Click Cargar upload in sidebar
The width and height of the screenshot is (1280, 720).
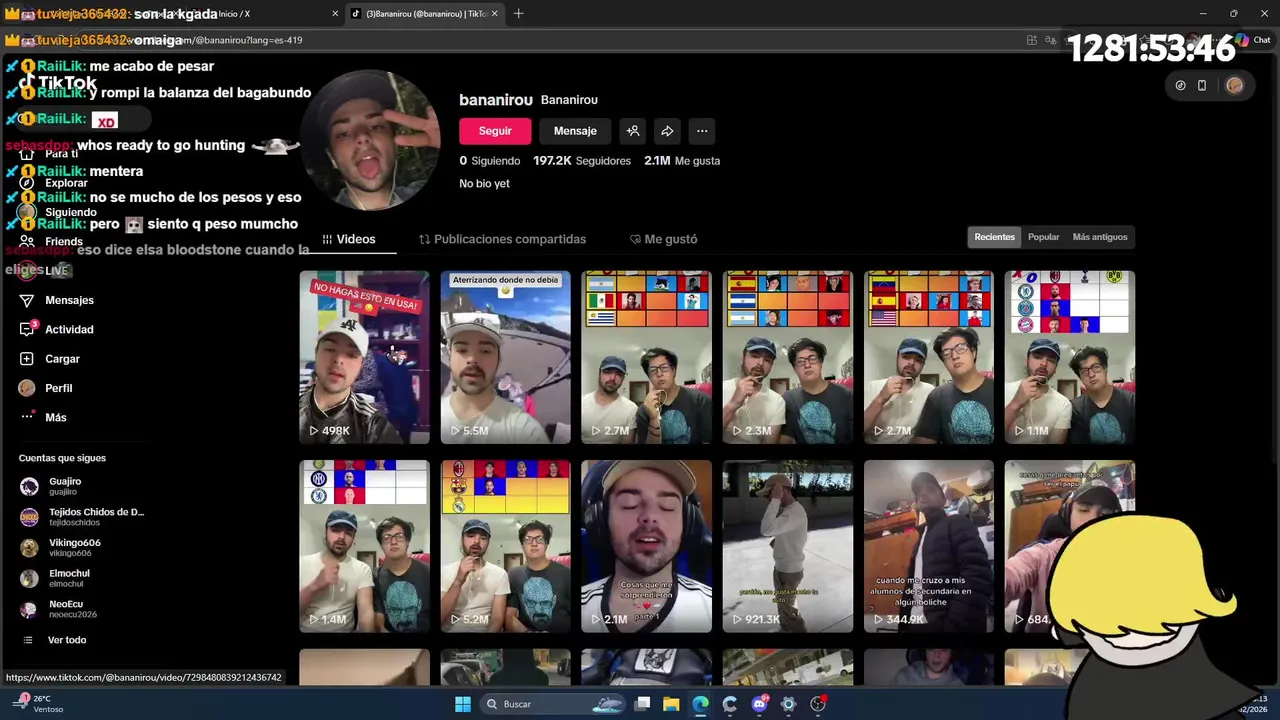pyautogui.click(x=50, y=359)
